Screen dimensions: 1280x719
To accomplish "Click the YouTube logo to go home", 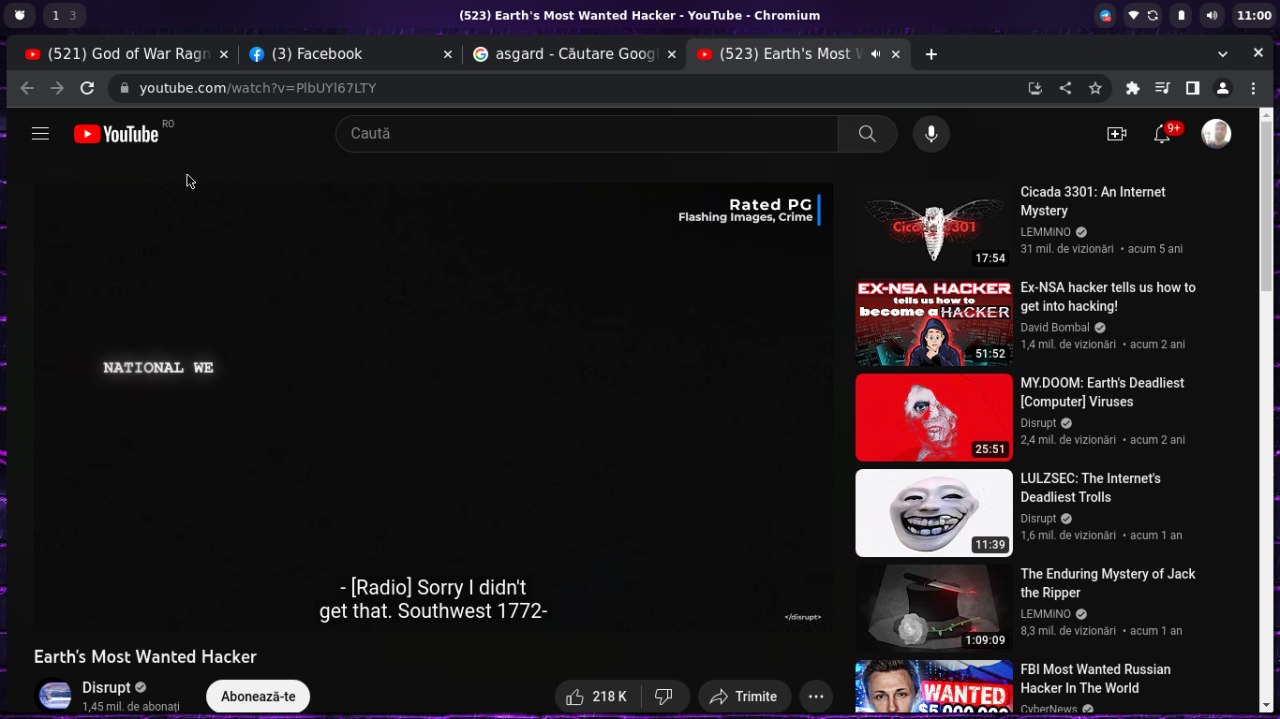I will (116, 134).
